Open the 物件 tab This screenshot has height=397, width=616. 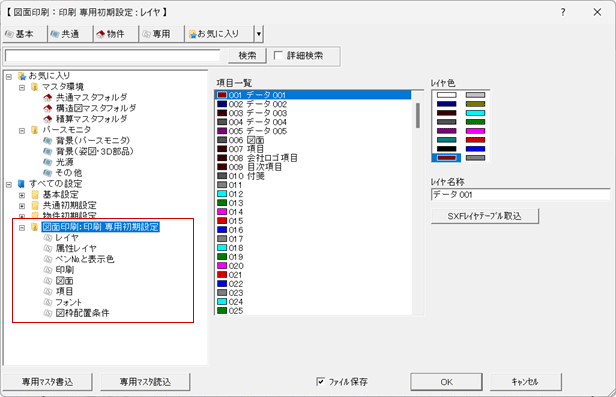[116, 34]
